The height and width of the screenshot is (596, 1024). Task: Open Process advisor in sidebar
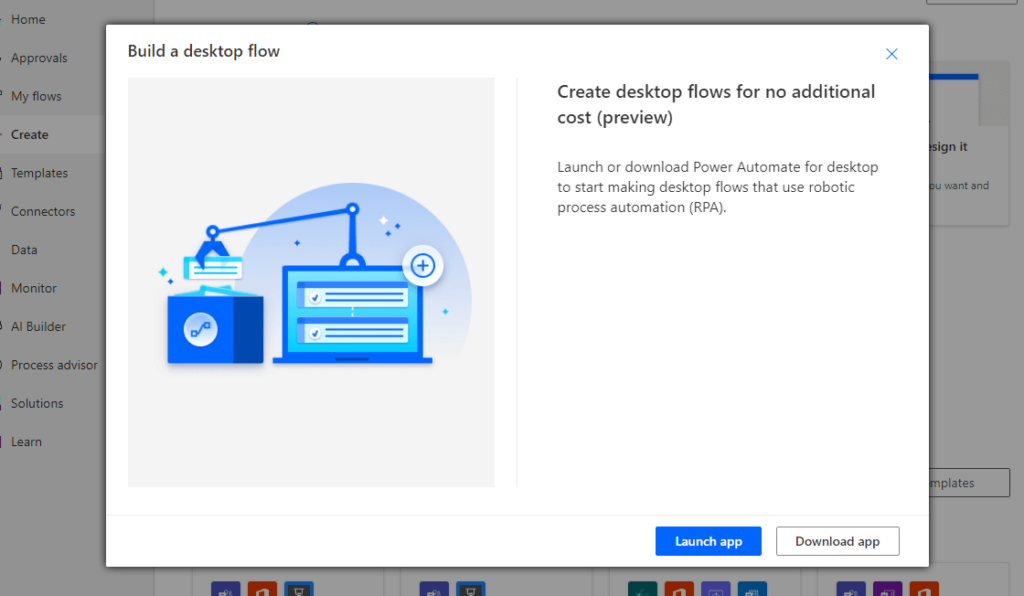coord(52,365)
